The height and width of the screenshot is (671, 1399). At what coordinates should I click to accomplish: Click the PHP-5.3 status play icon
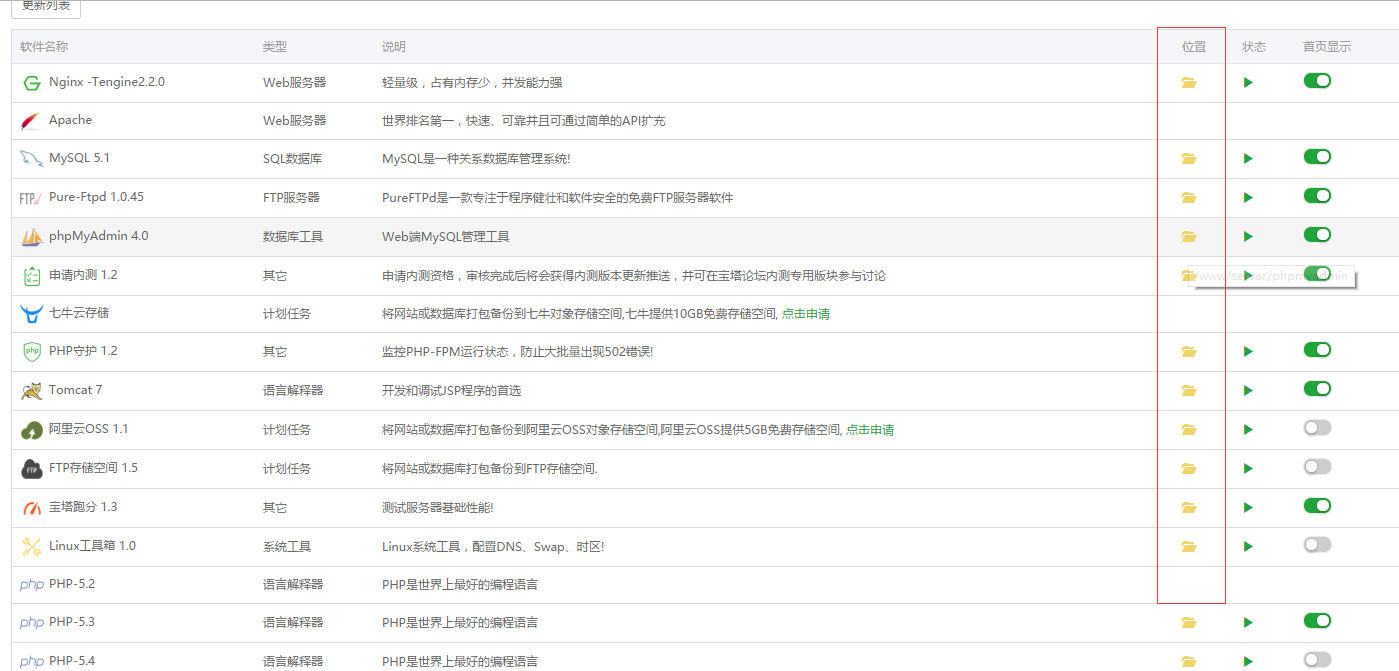click(1248, 622)
